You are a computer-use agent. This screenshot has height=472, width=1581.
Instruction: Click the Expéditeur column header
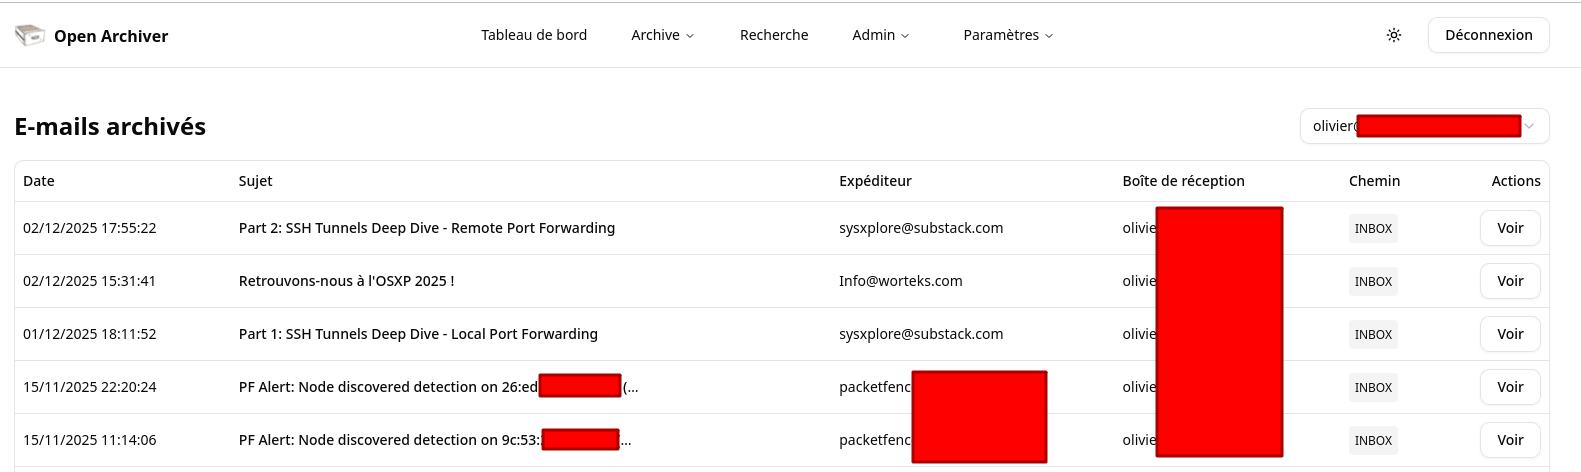click(x=875, y=181)
